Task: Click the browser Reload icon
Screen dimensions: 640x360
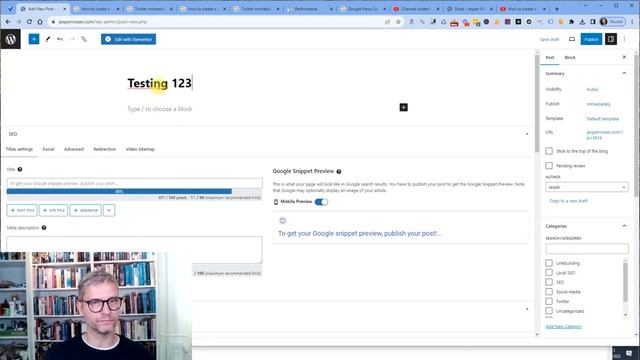Action: coord(29,22)
